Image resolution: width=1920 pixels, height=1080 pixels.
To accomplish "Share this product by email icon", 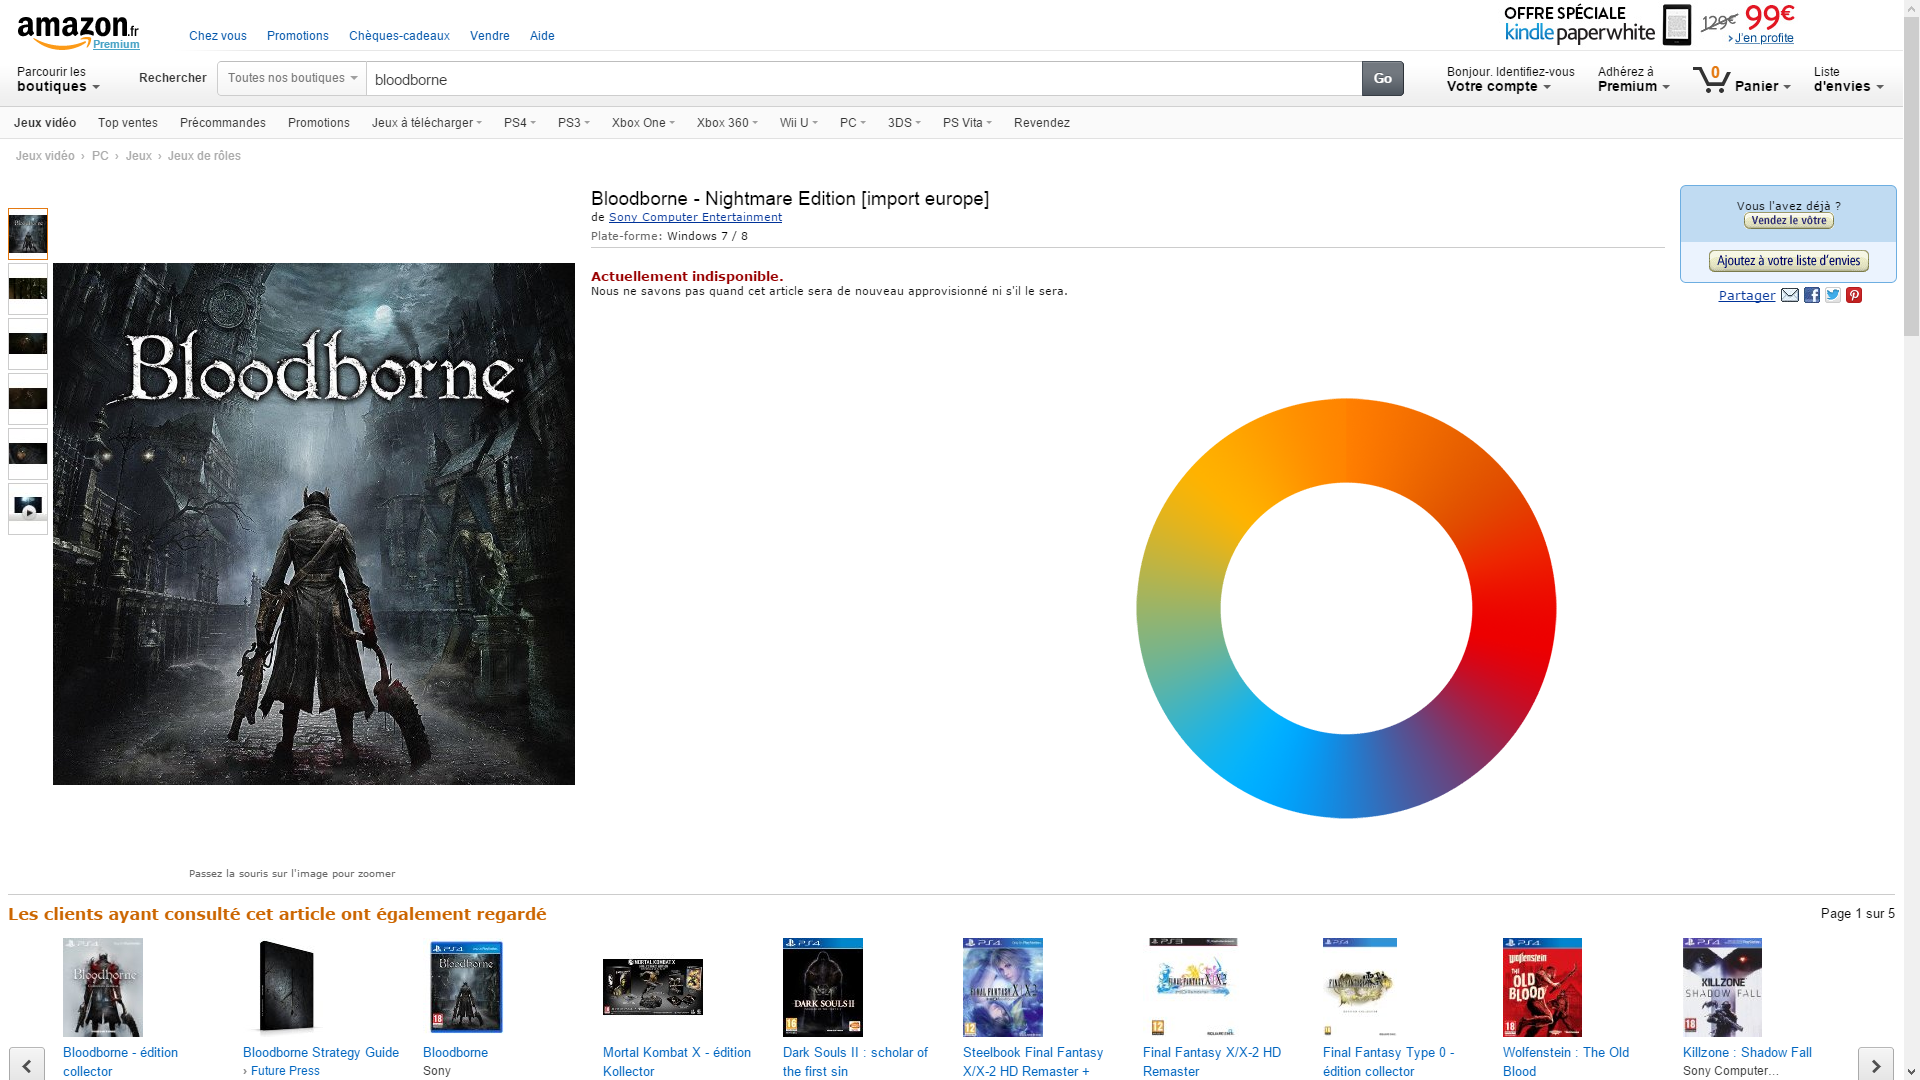I will click(1790, 295).
